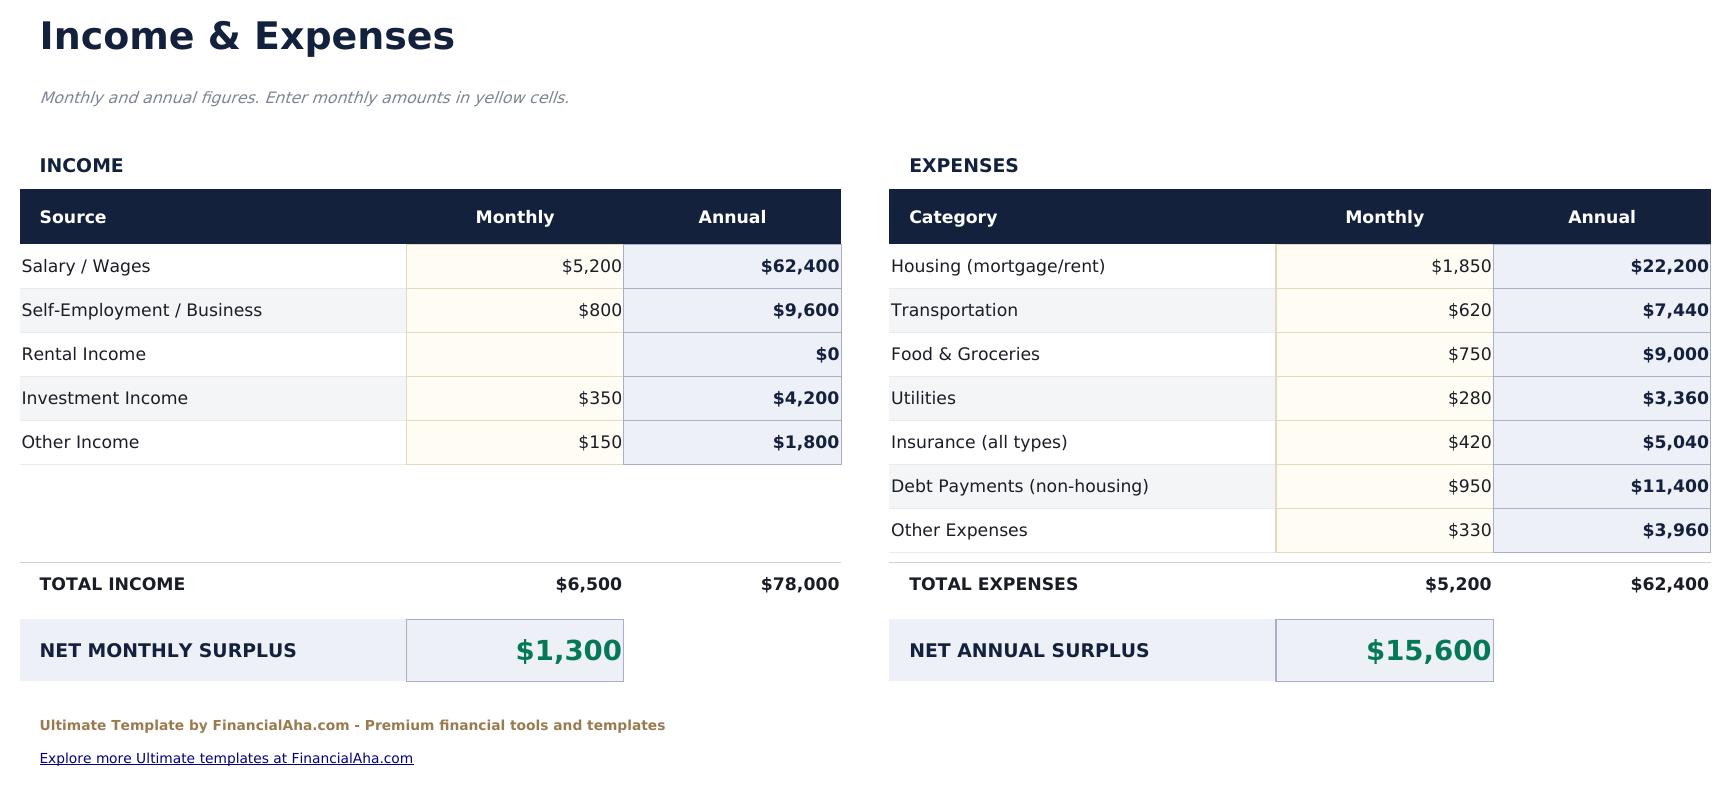This screenshot has height=786, width=1731.
Task: Select the Total Income monthly $6,500 value
Action: pos(589,584)
